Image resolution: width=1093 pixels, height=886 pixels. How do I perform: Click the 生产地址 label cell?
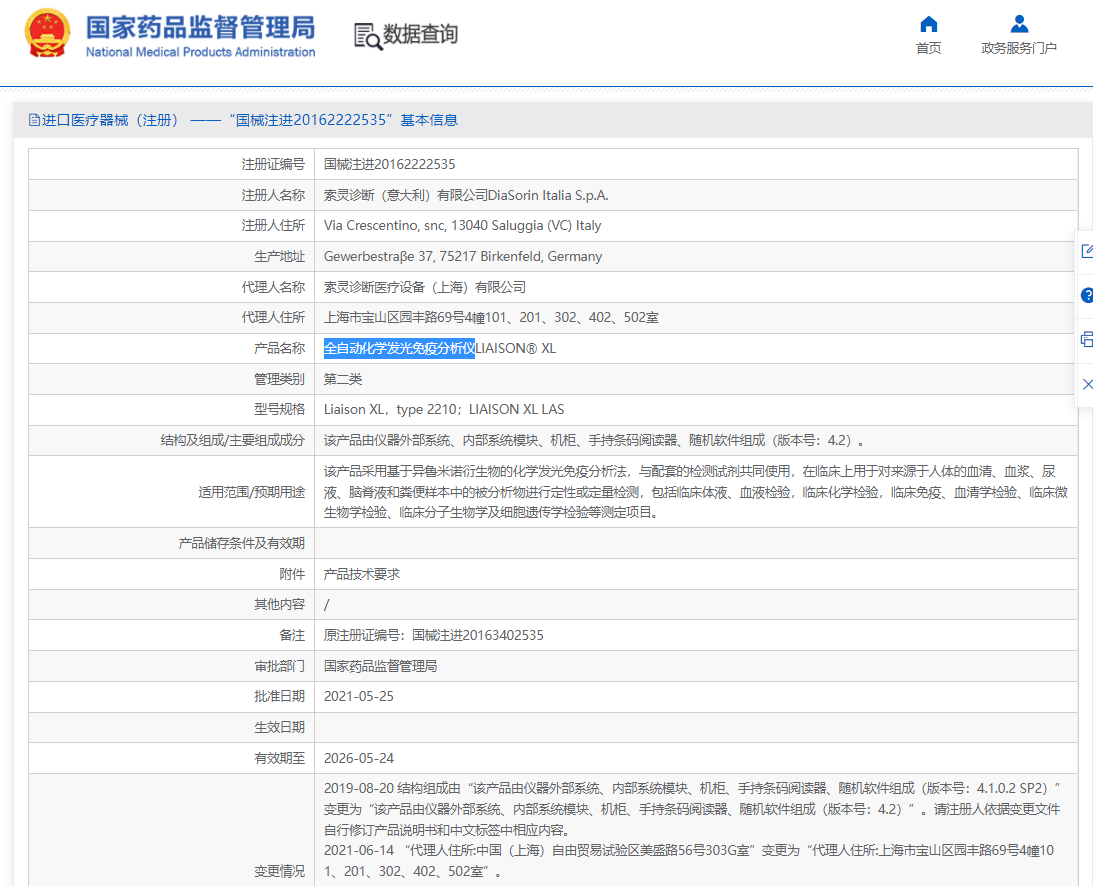click(x=171, y=257)
